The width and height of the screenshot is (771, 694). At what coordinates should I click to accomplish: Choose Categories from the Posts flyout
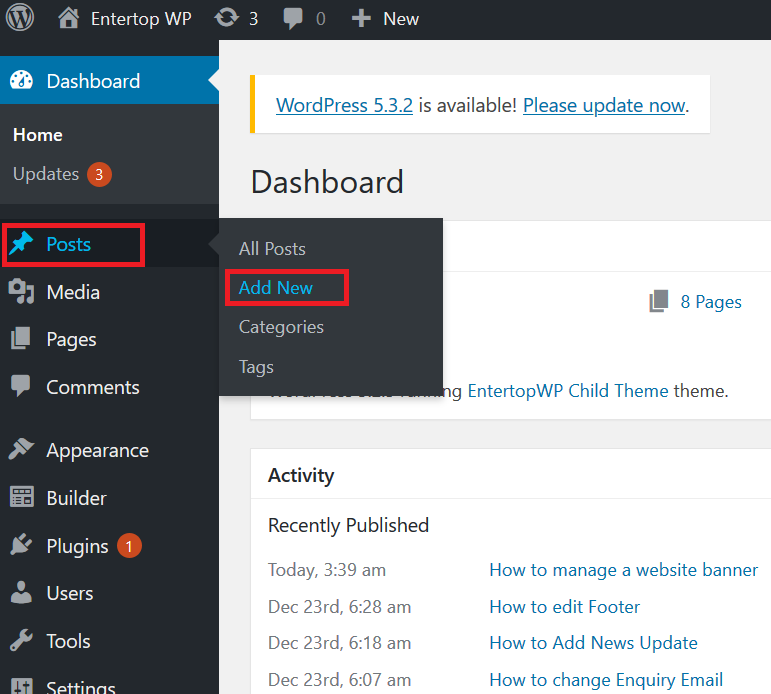(x=281, y=327)
